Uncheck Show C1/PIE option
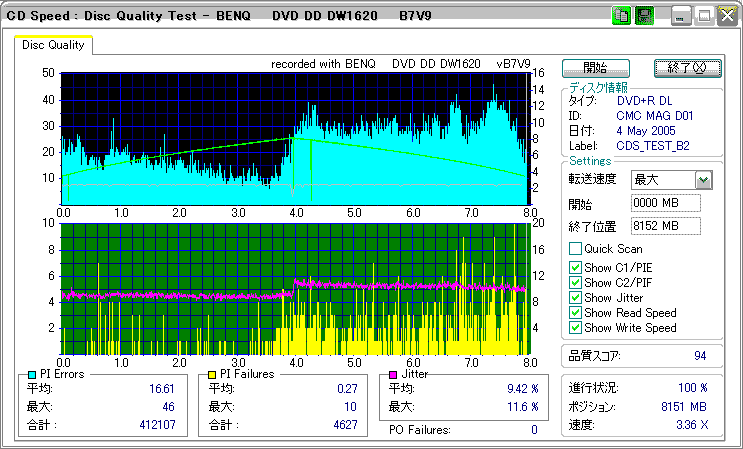 [575, 267]
